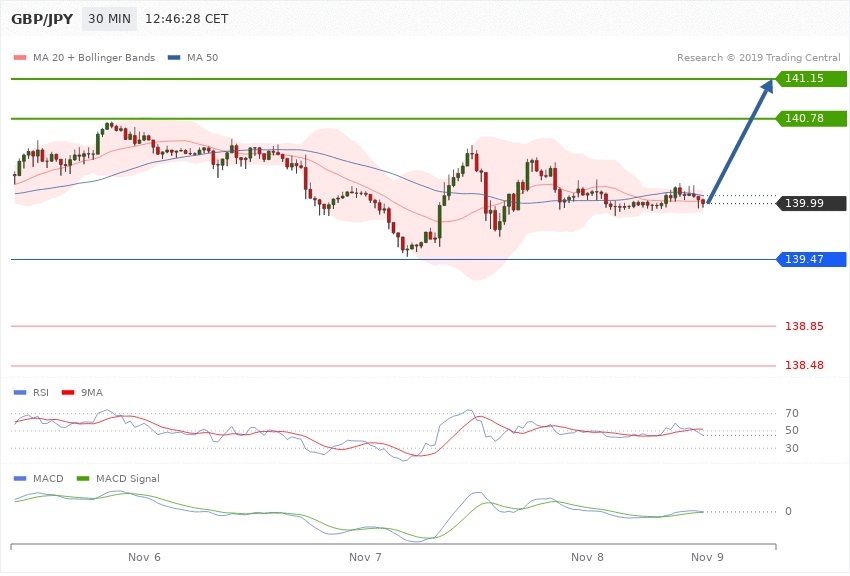Click the 139.99 current price tag

tap(812, 204)
